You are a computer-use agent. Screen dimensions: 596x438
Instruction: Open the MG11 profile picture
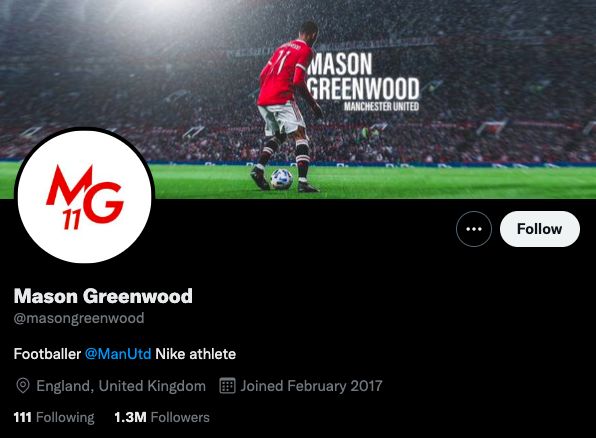pos(84,196)
